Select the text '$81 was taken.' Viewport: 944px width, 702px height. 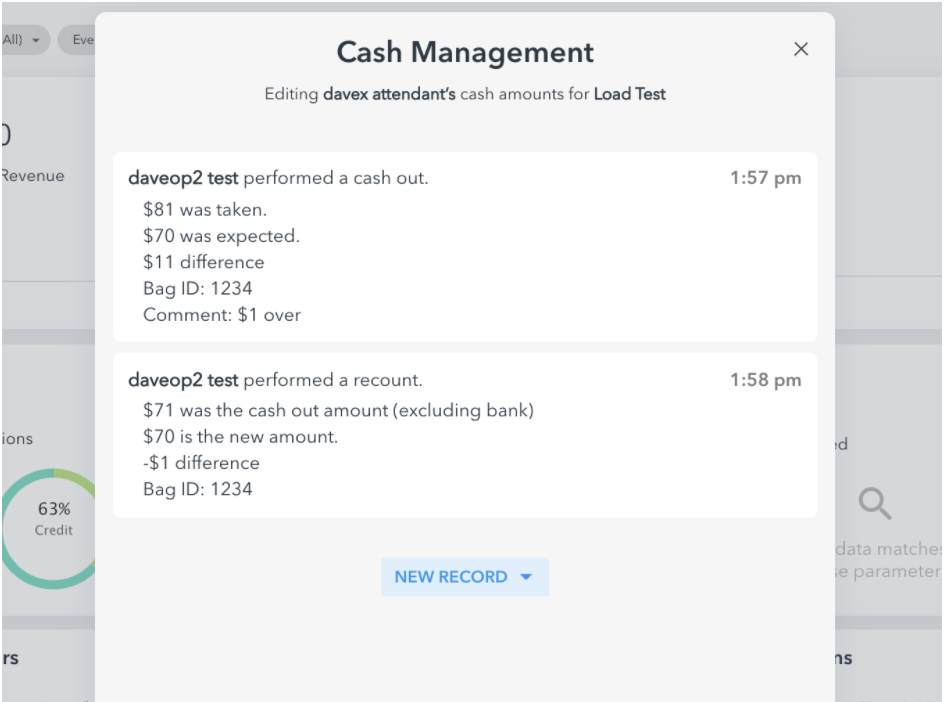pyautogui.click(x=205, y=210)
